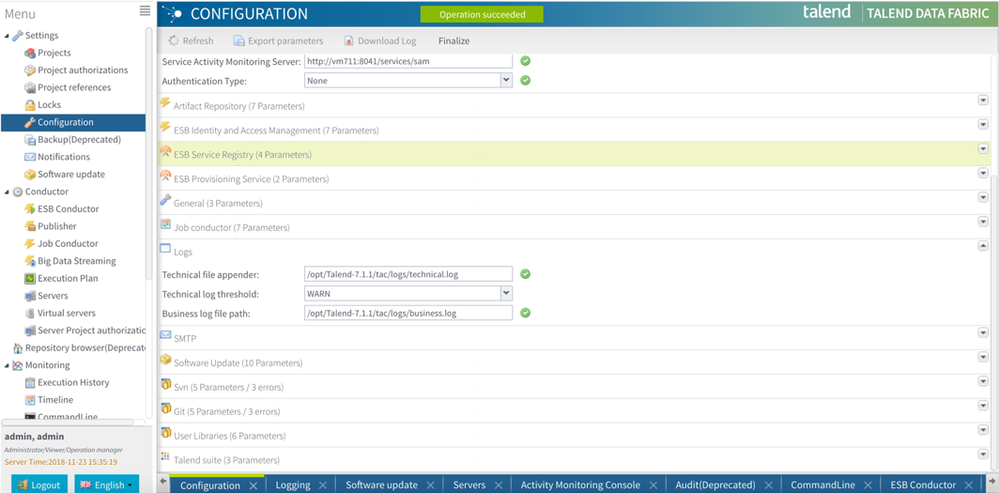Image resolution: width=999 pixels, height=493 pixels.
Task: Collapse the Conductor tree node
Action: pos(7,192)
